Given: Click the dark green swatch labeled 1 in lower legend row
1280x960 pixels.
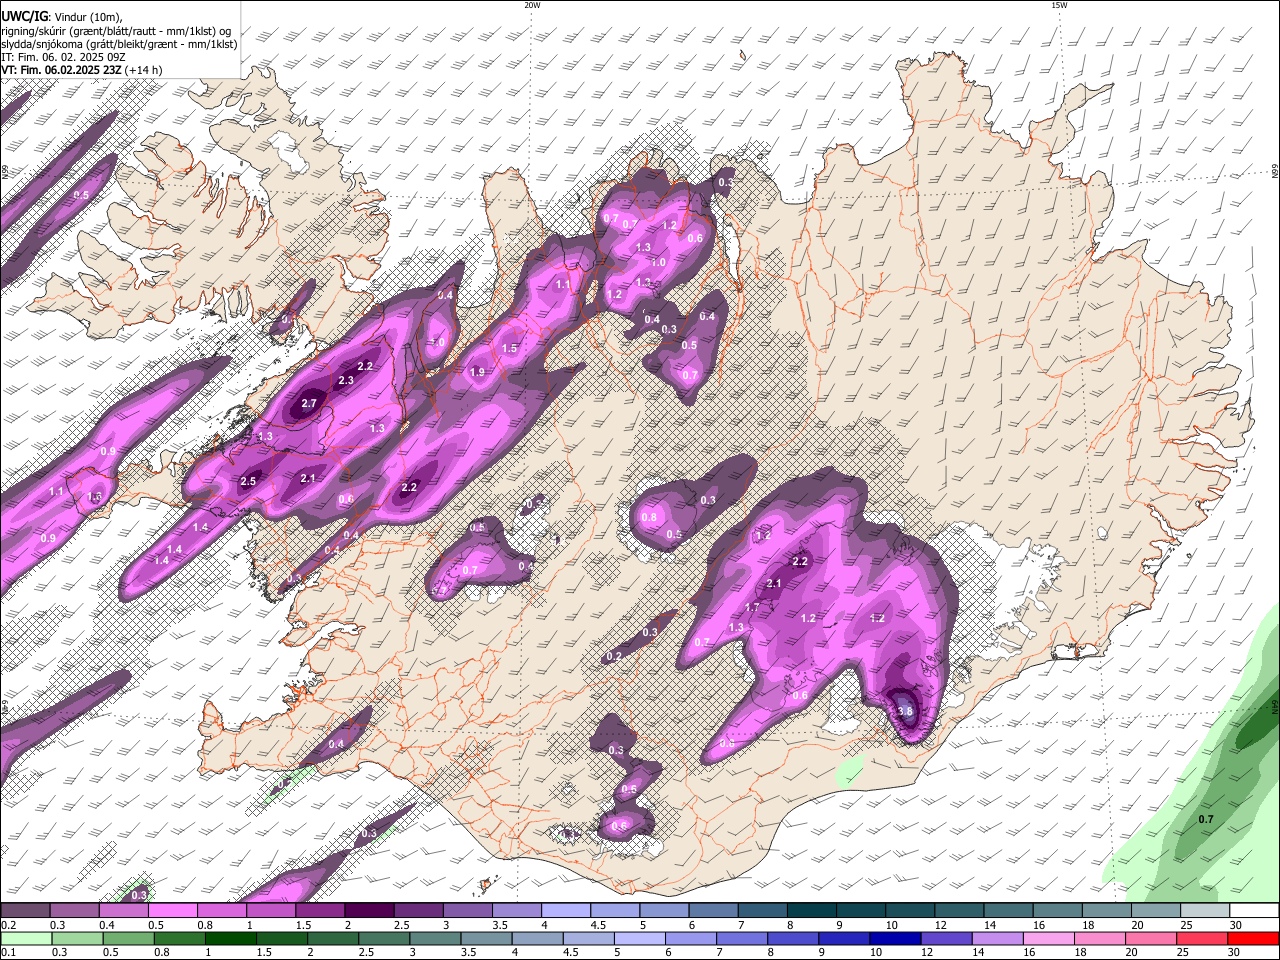Looking at the screenshot, I should 231,939.
